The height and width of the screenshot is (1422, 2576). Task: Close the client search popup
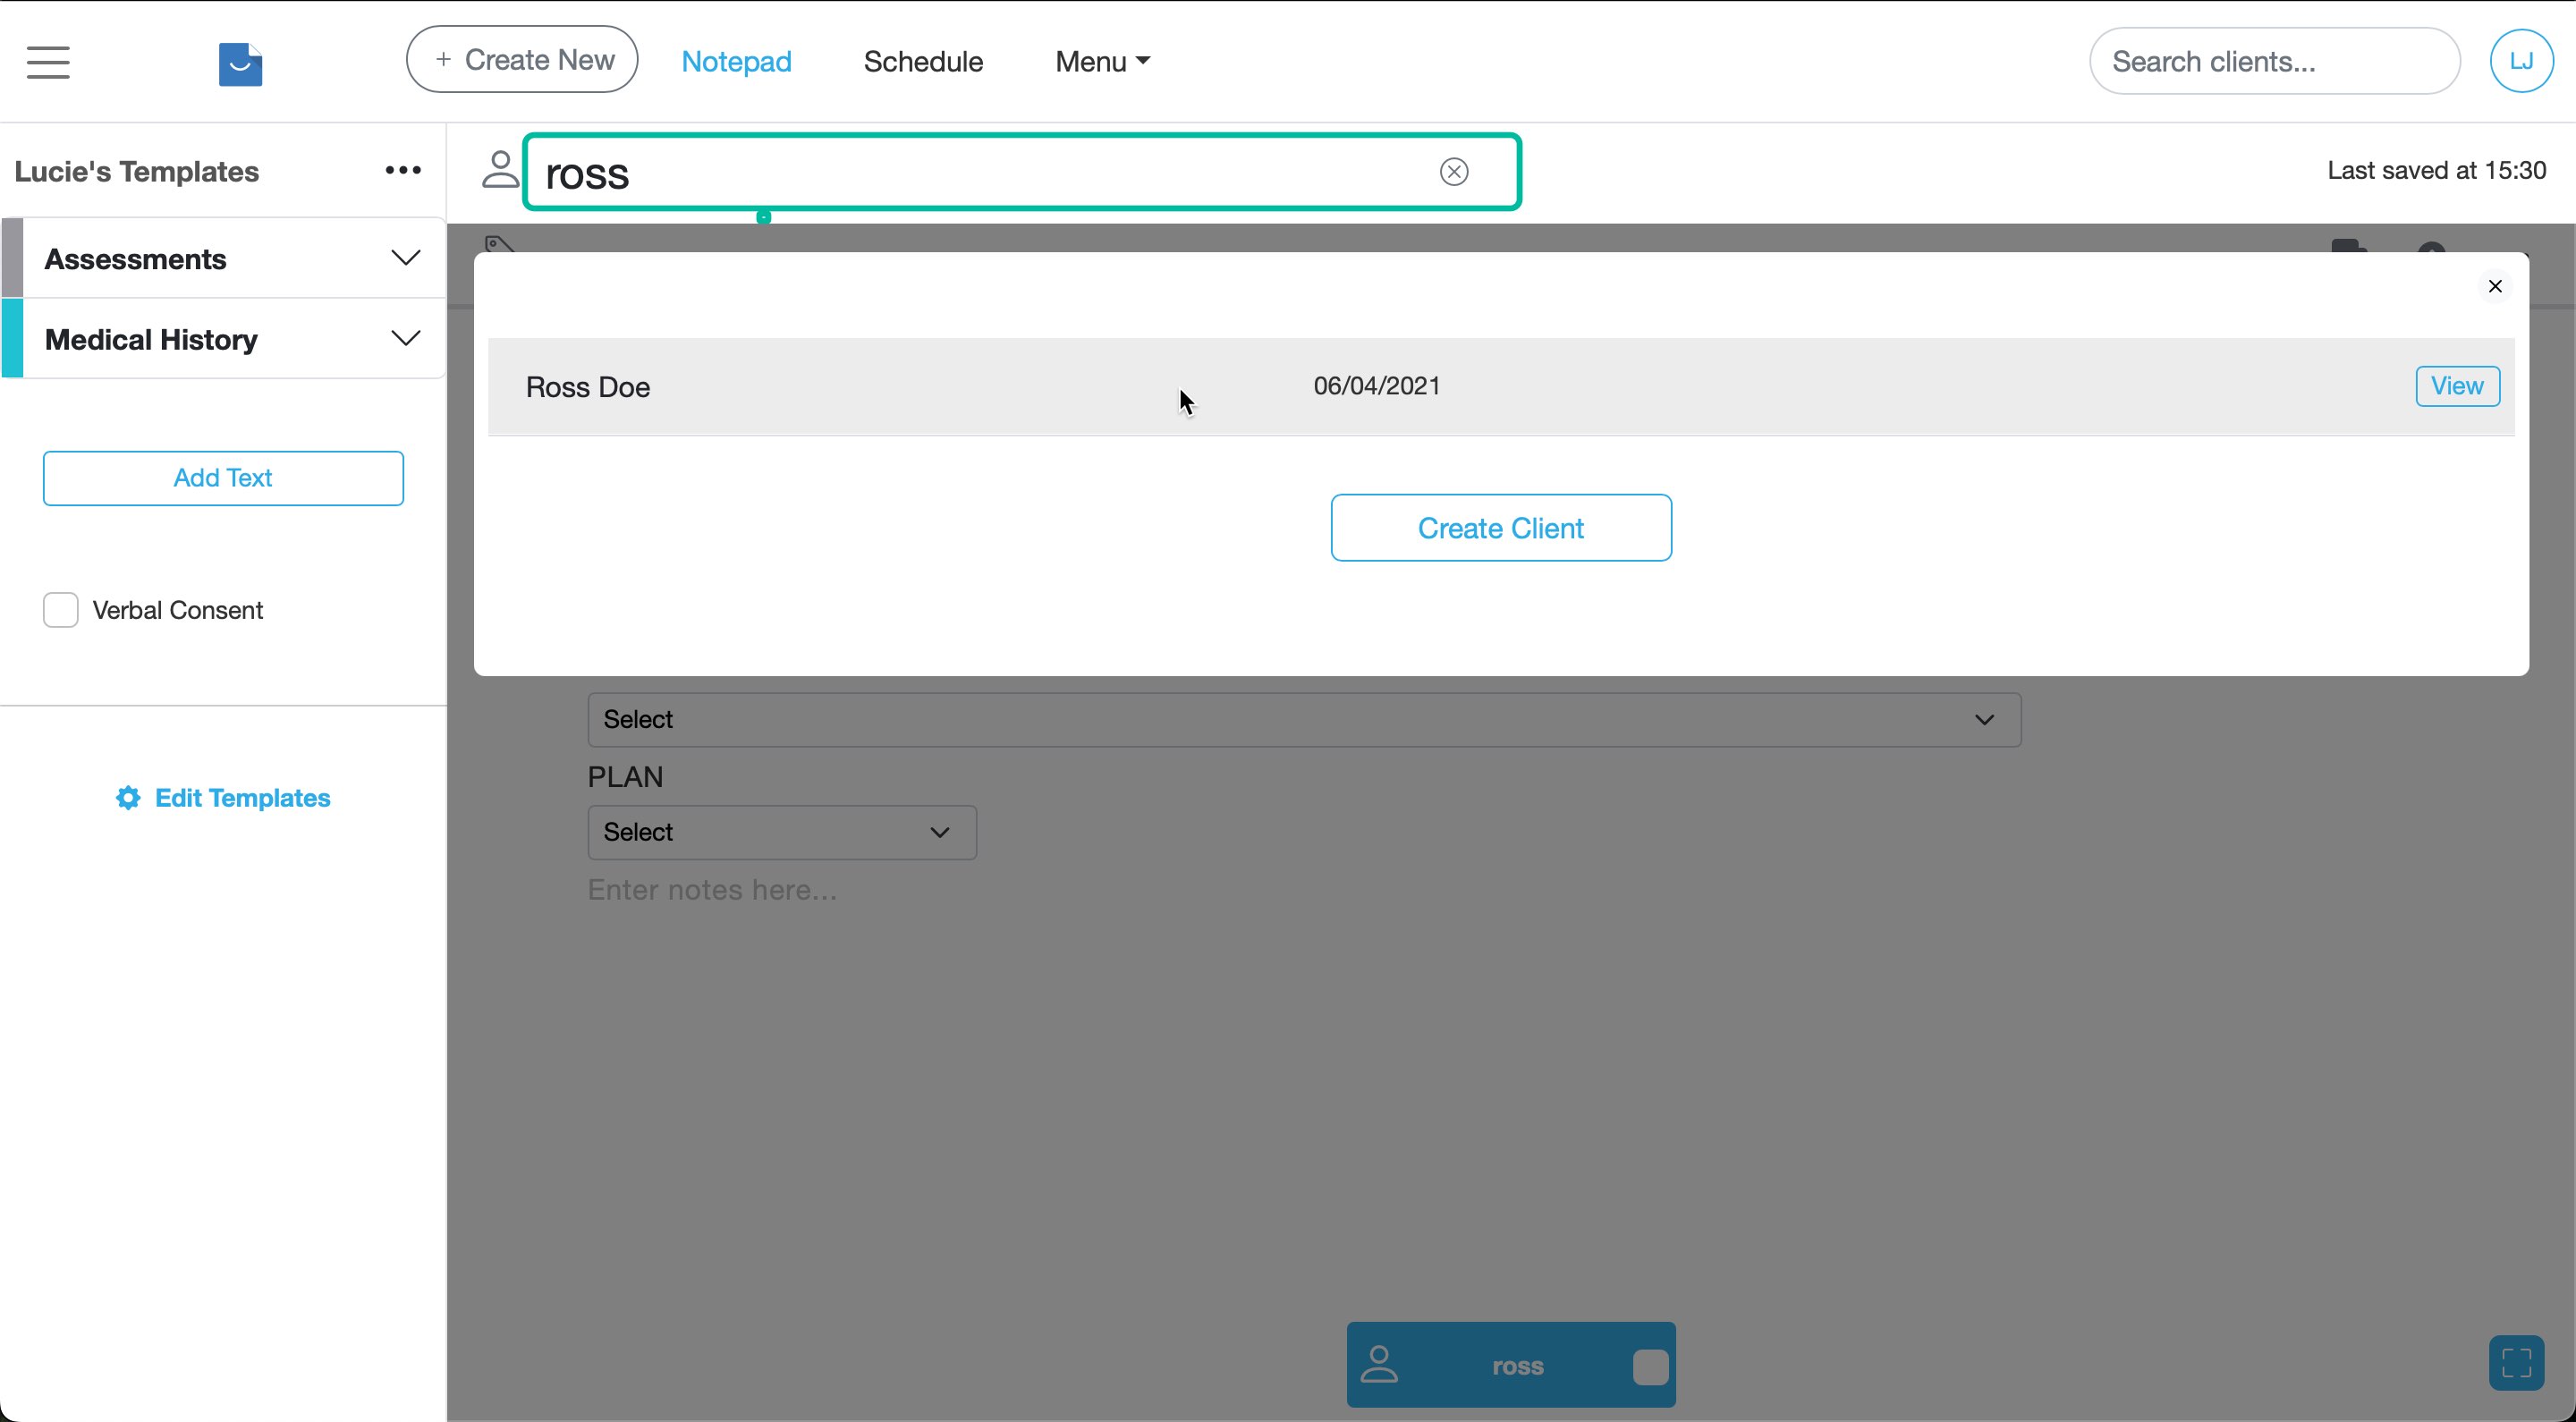coord(2495,286)
